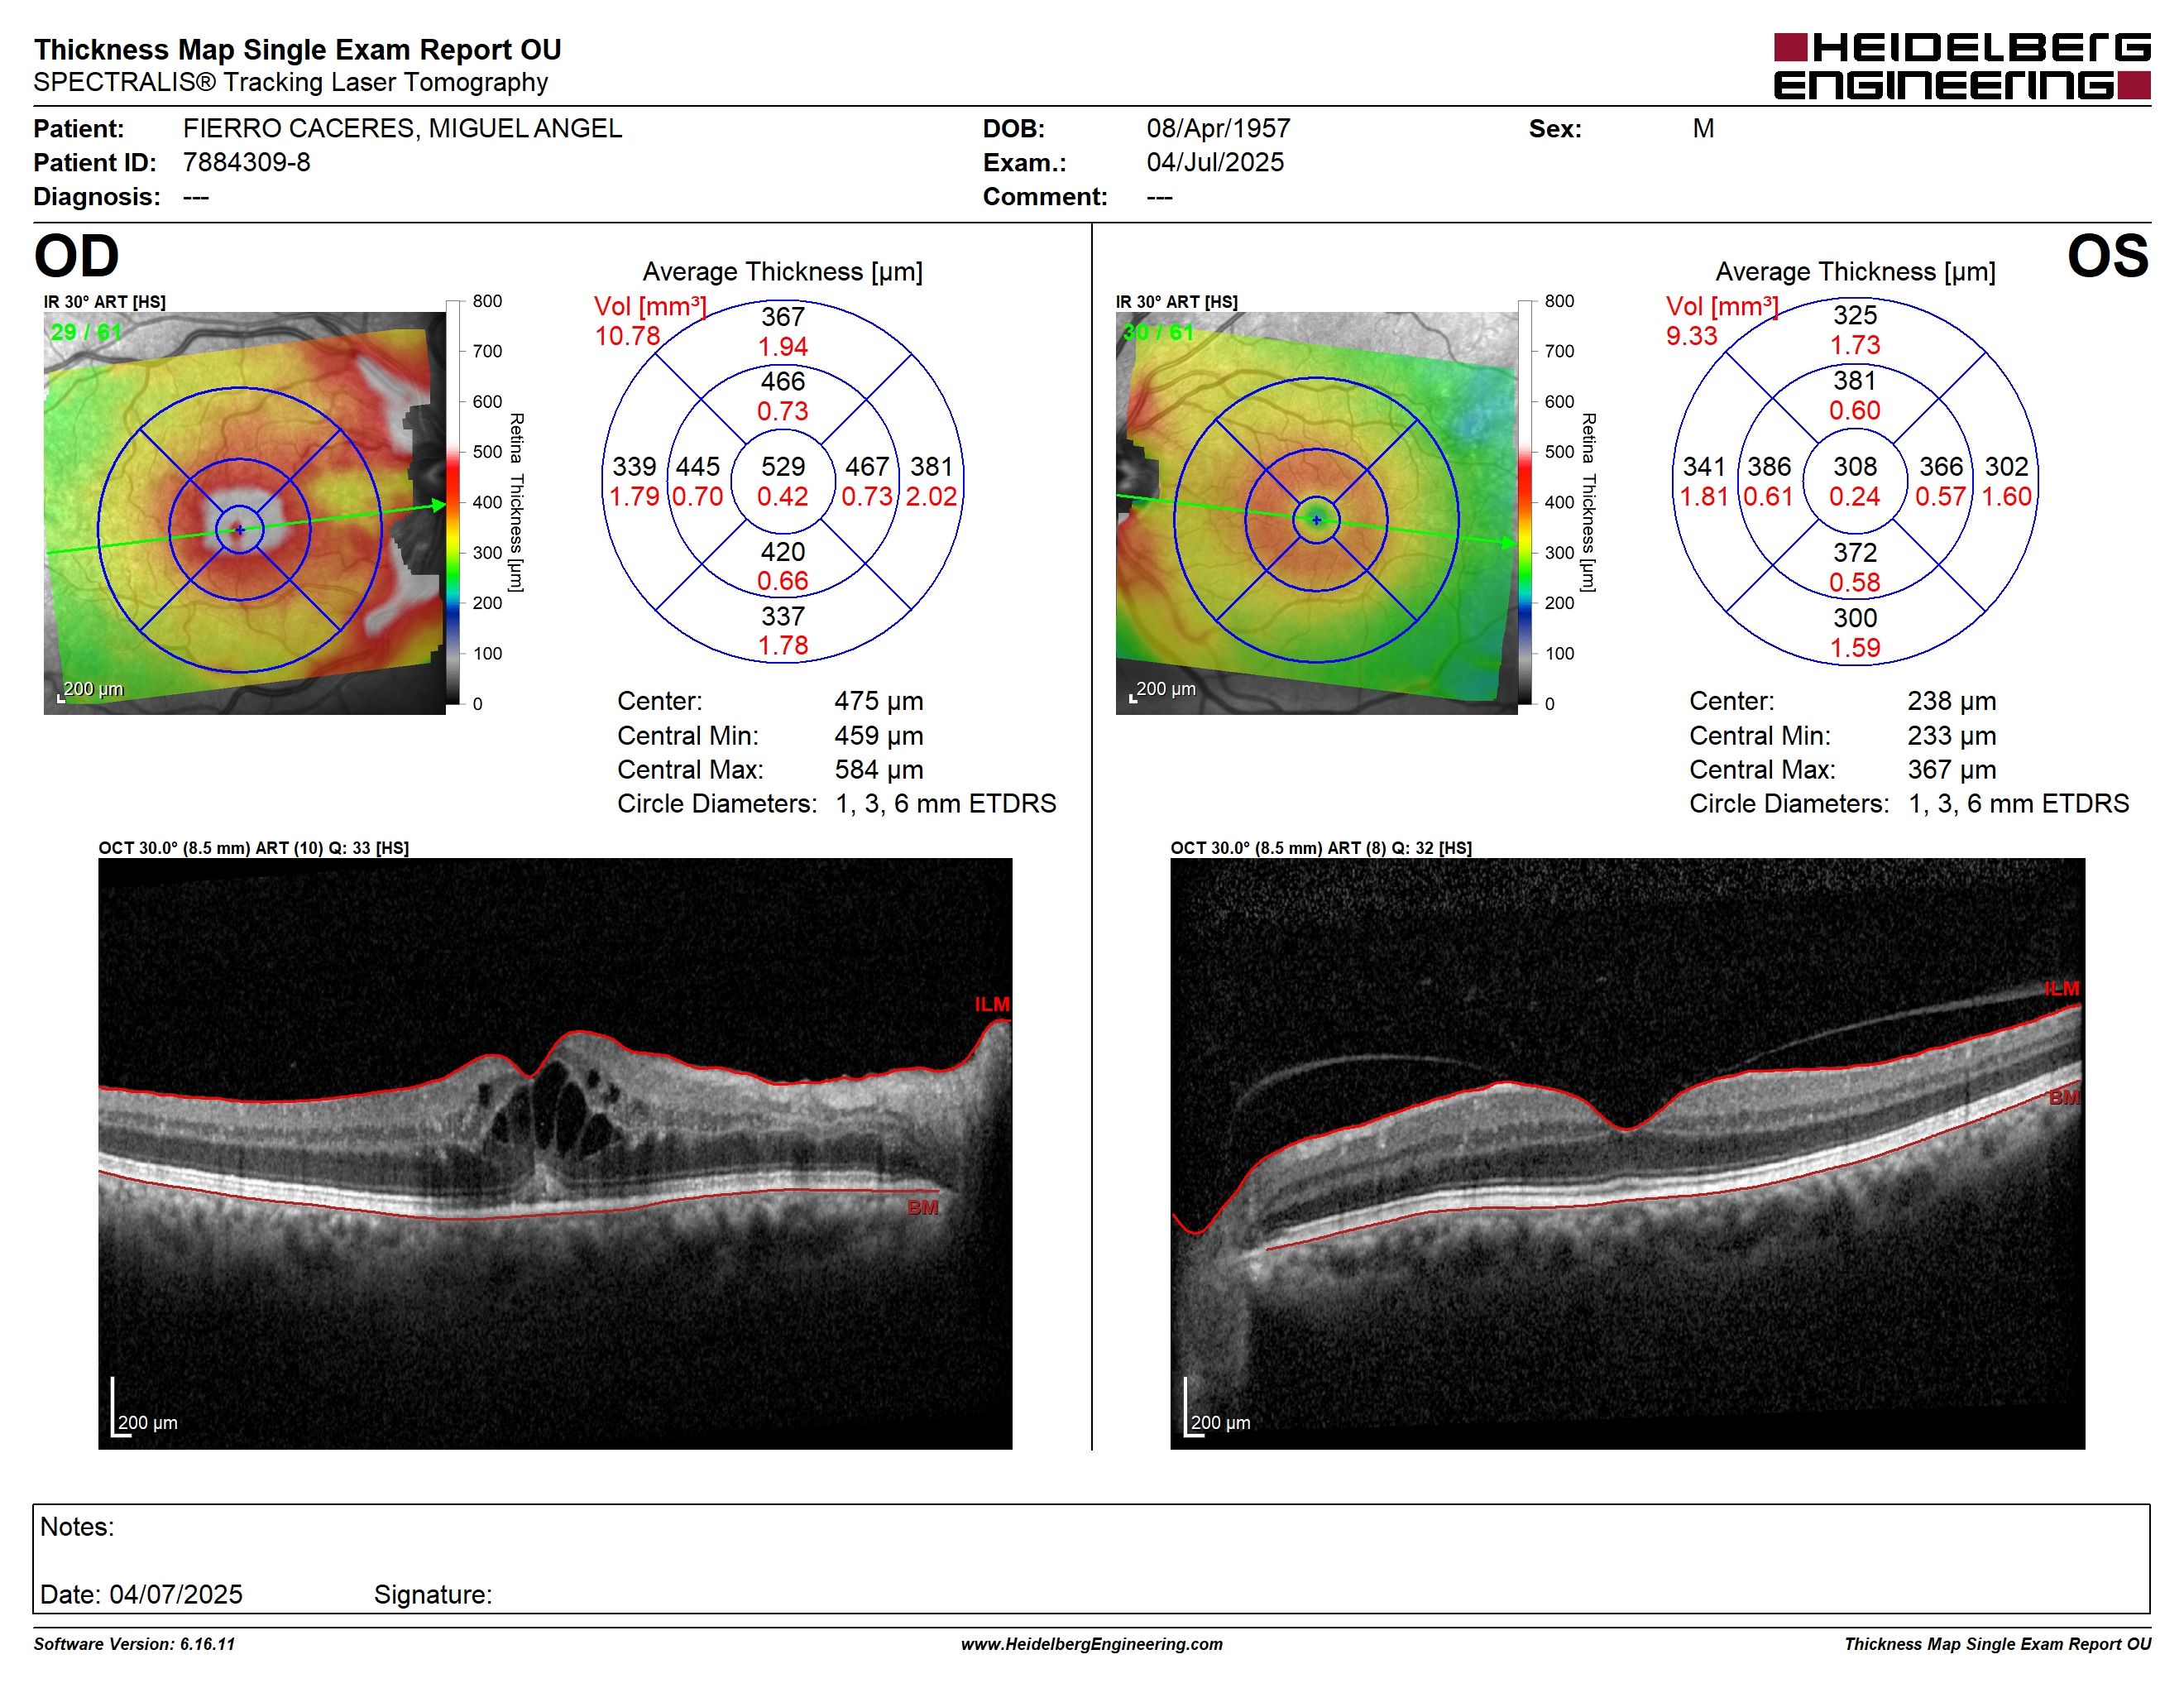The image size is (2184, 1688).
Task: Click OD inner superior thickness '466'
Action: pyautogui.click(x=782, y=381)
